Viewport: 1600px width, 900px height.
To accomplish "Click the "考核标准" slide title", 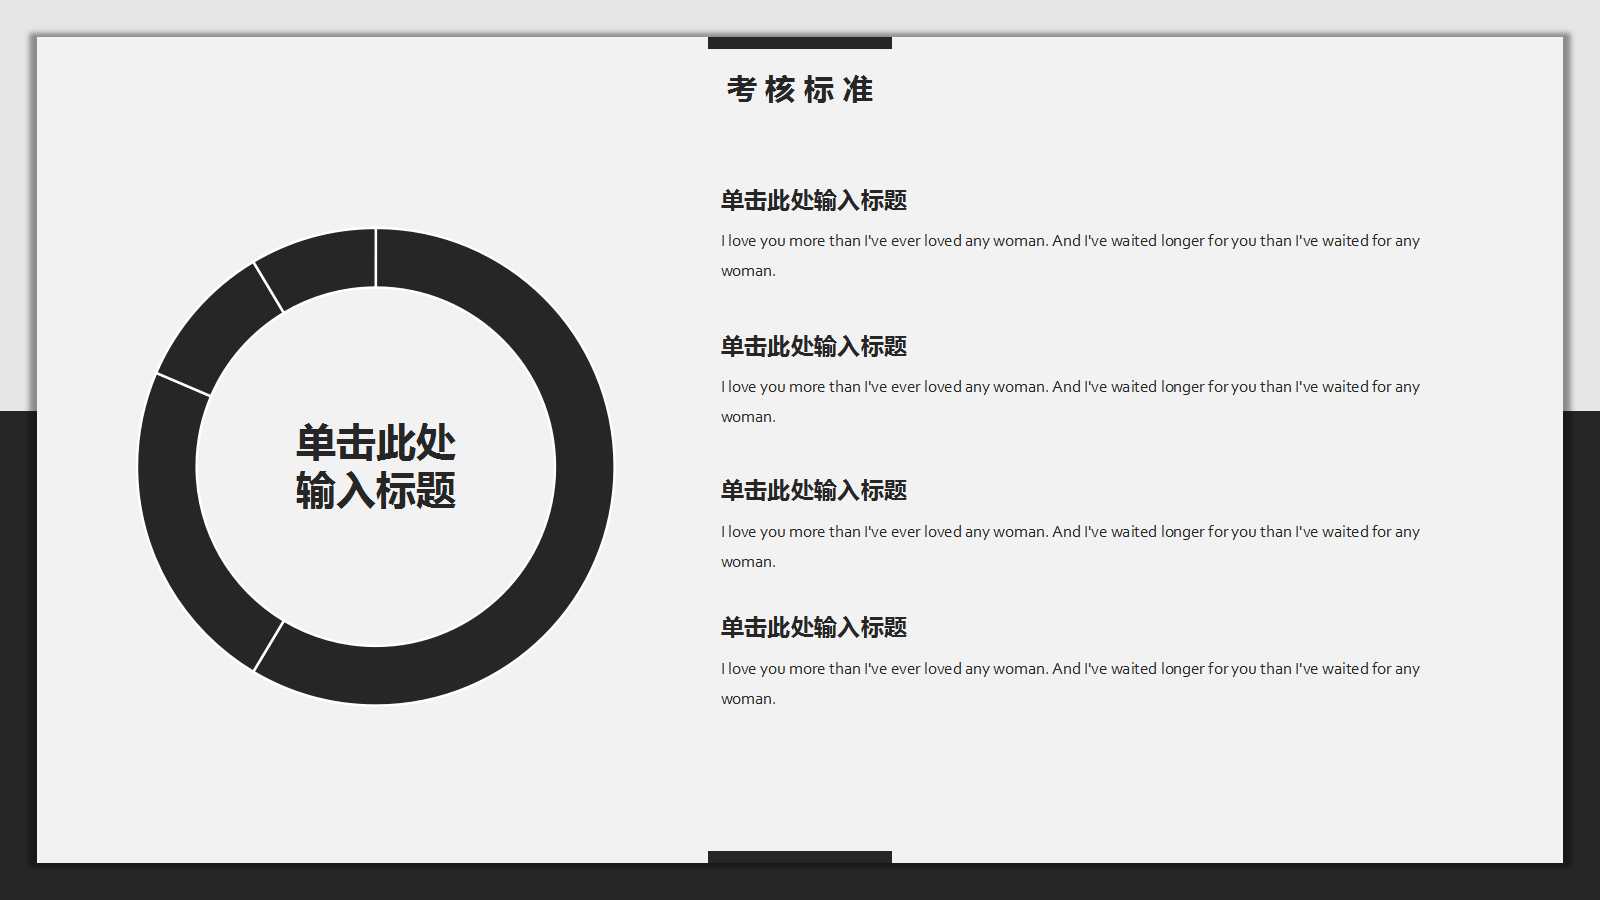I will [x=799, y=90].
